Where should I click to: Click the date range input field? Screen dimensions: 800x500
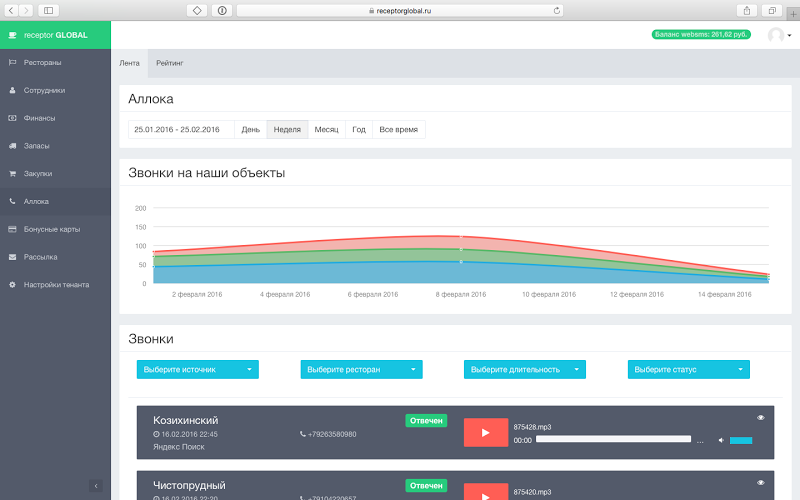tap(181, 130)
